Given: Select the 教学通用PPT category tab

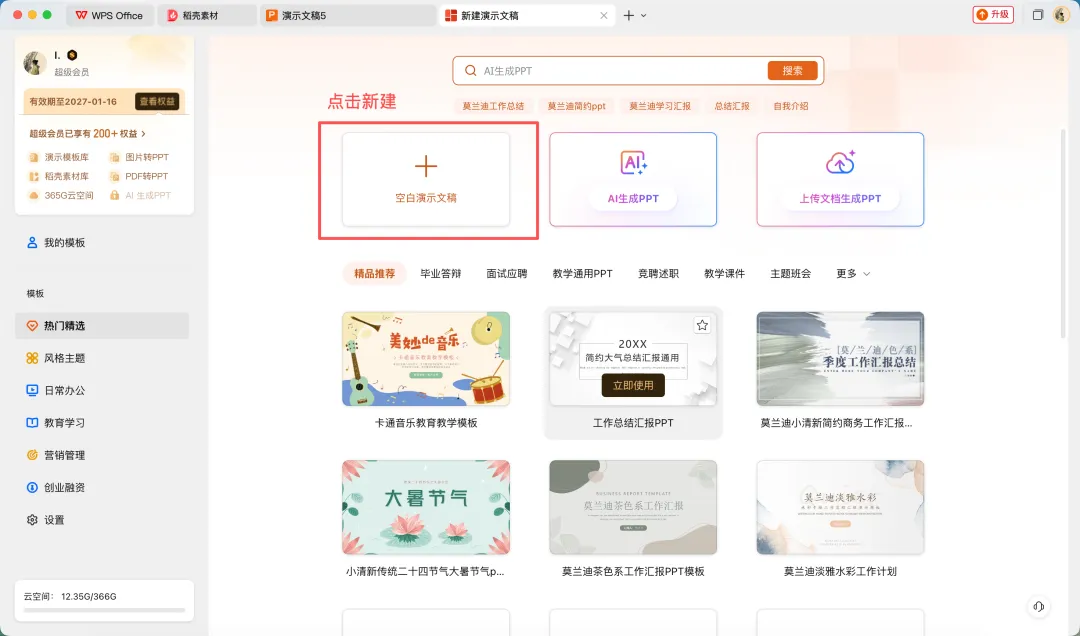Looking at the screenshot, I should point(583,274).
